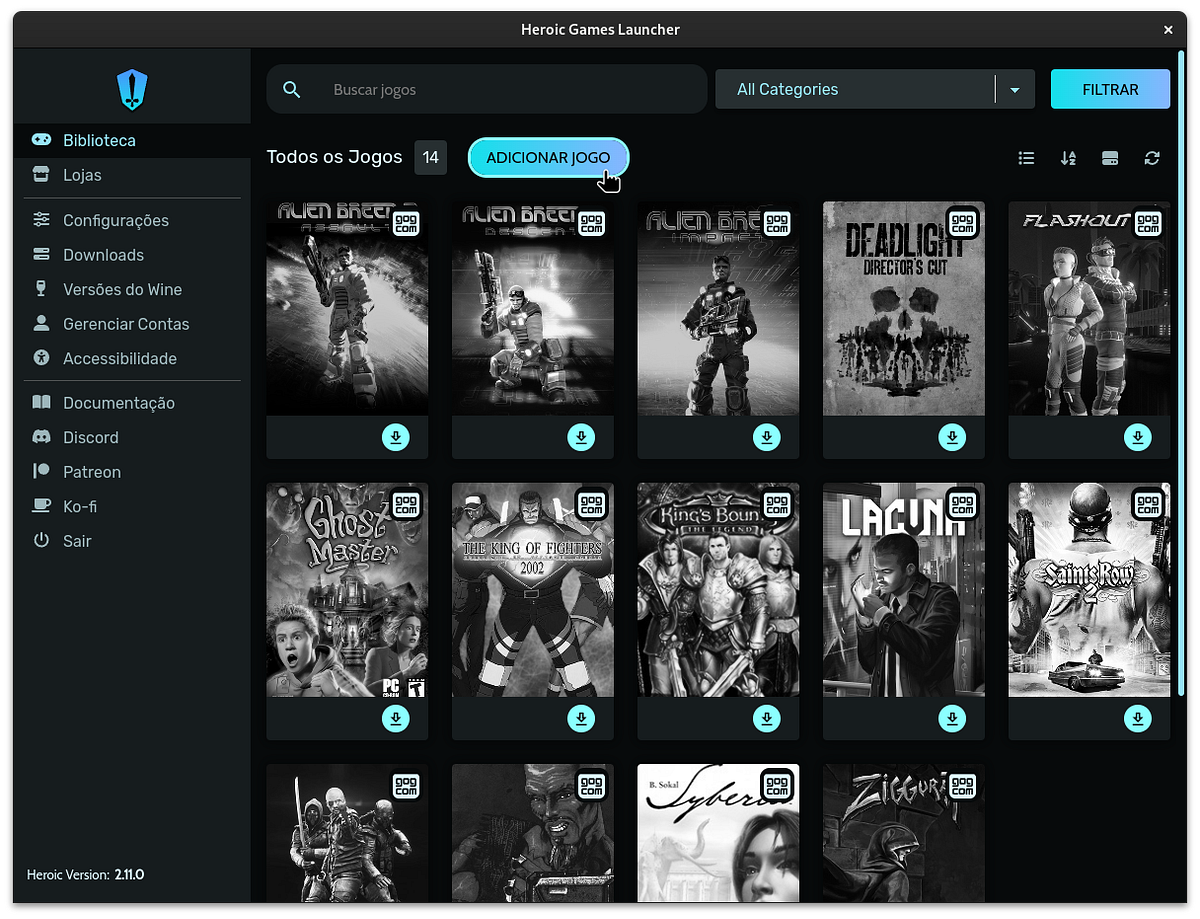The image size is (1200, 919).
Task: Open Versões do Wine page
Action: (132, 289)
